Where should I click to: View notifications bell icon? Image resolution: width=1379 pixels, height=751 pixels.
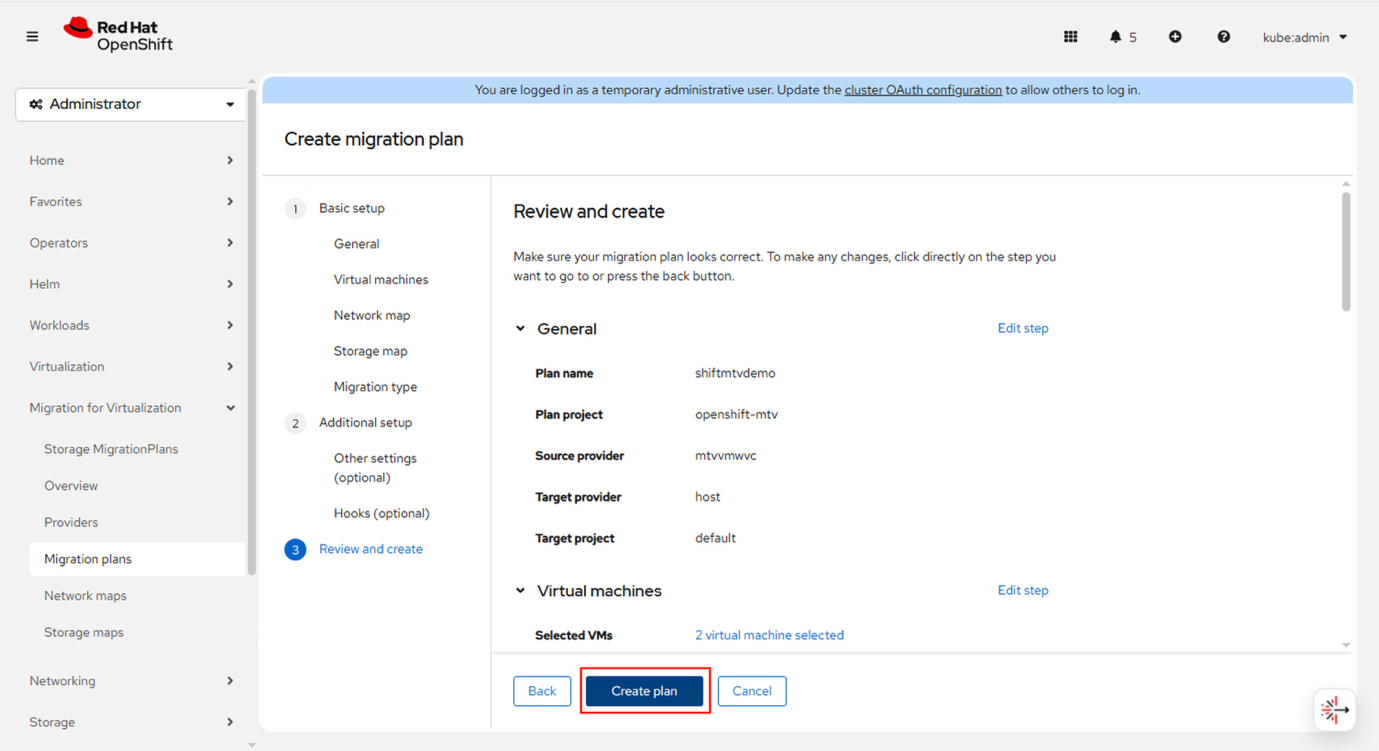[1115, 37]
